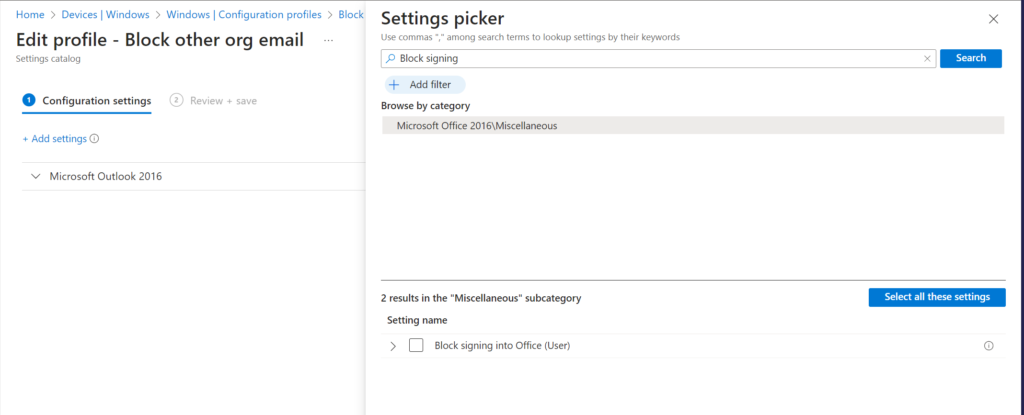Click Select all these settings button
Screen dimensions: 1024x415
coord(936,297)
